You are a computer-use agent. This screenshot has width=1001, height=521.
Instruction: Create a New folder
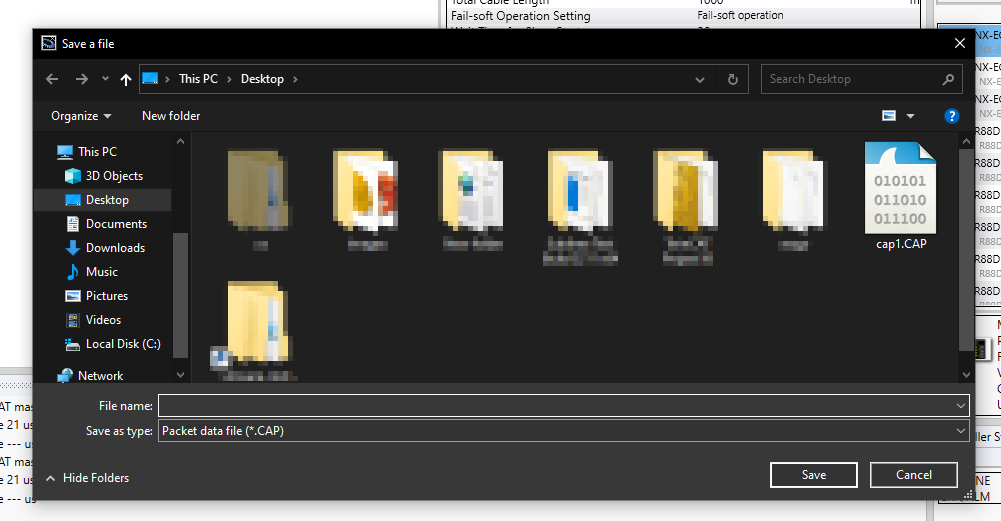[171, 116]
